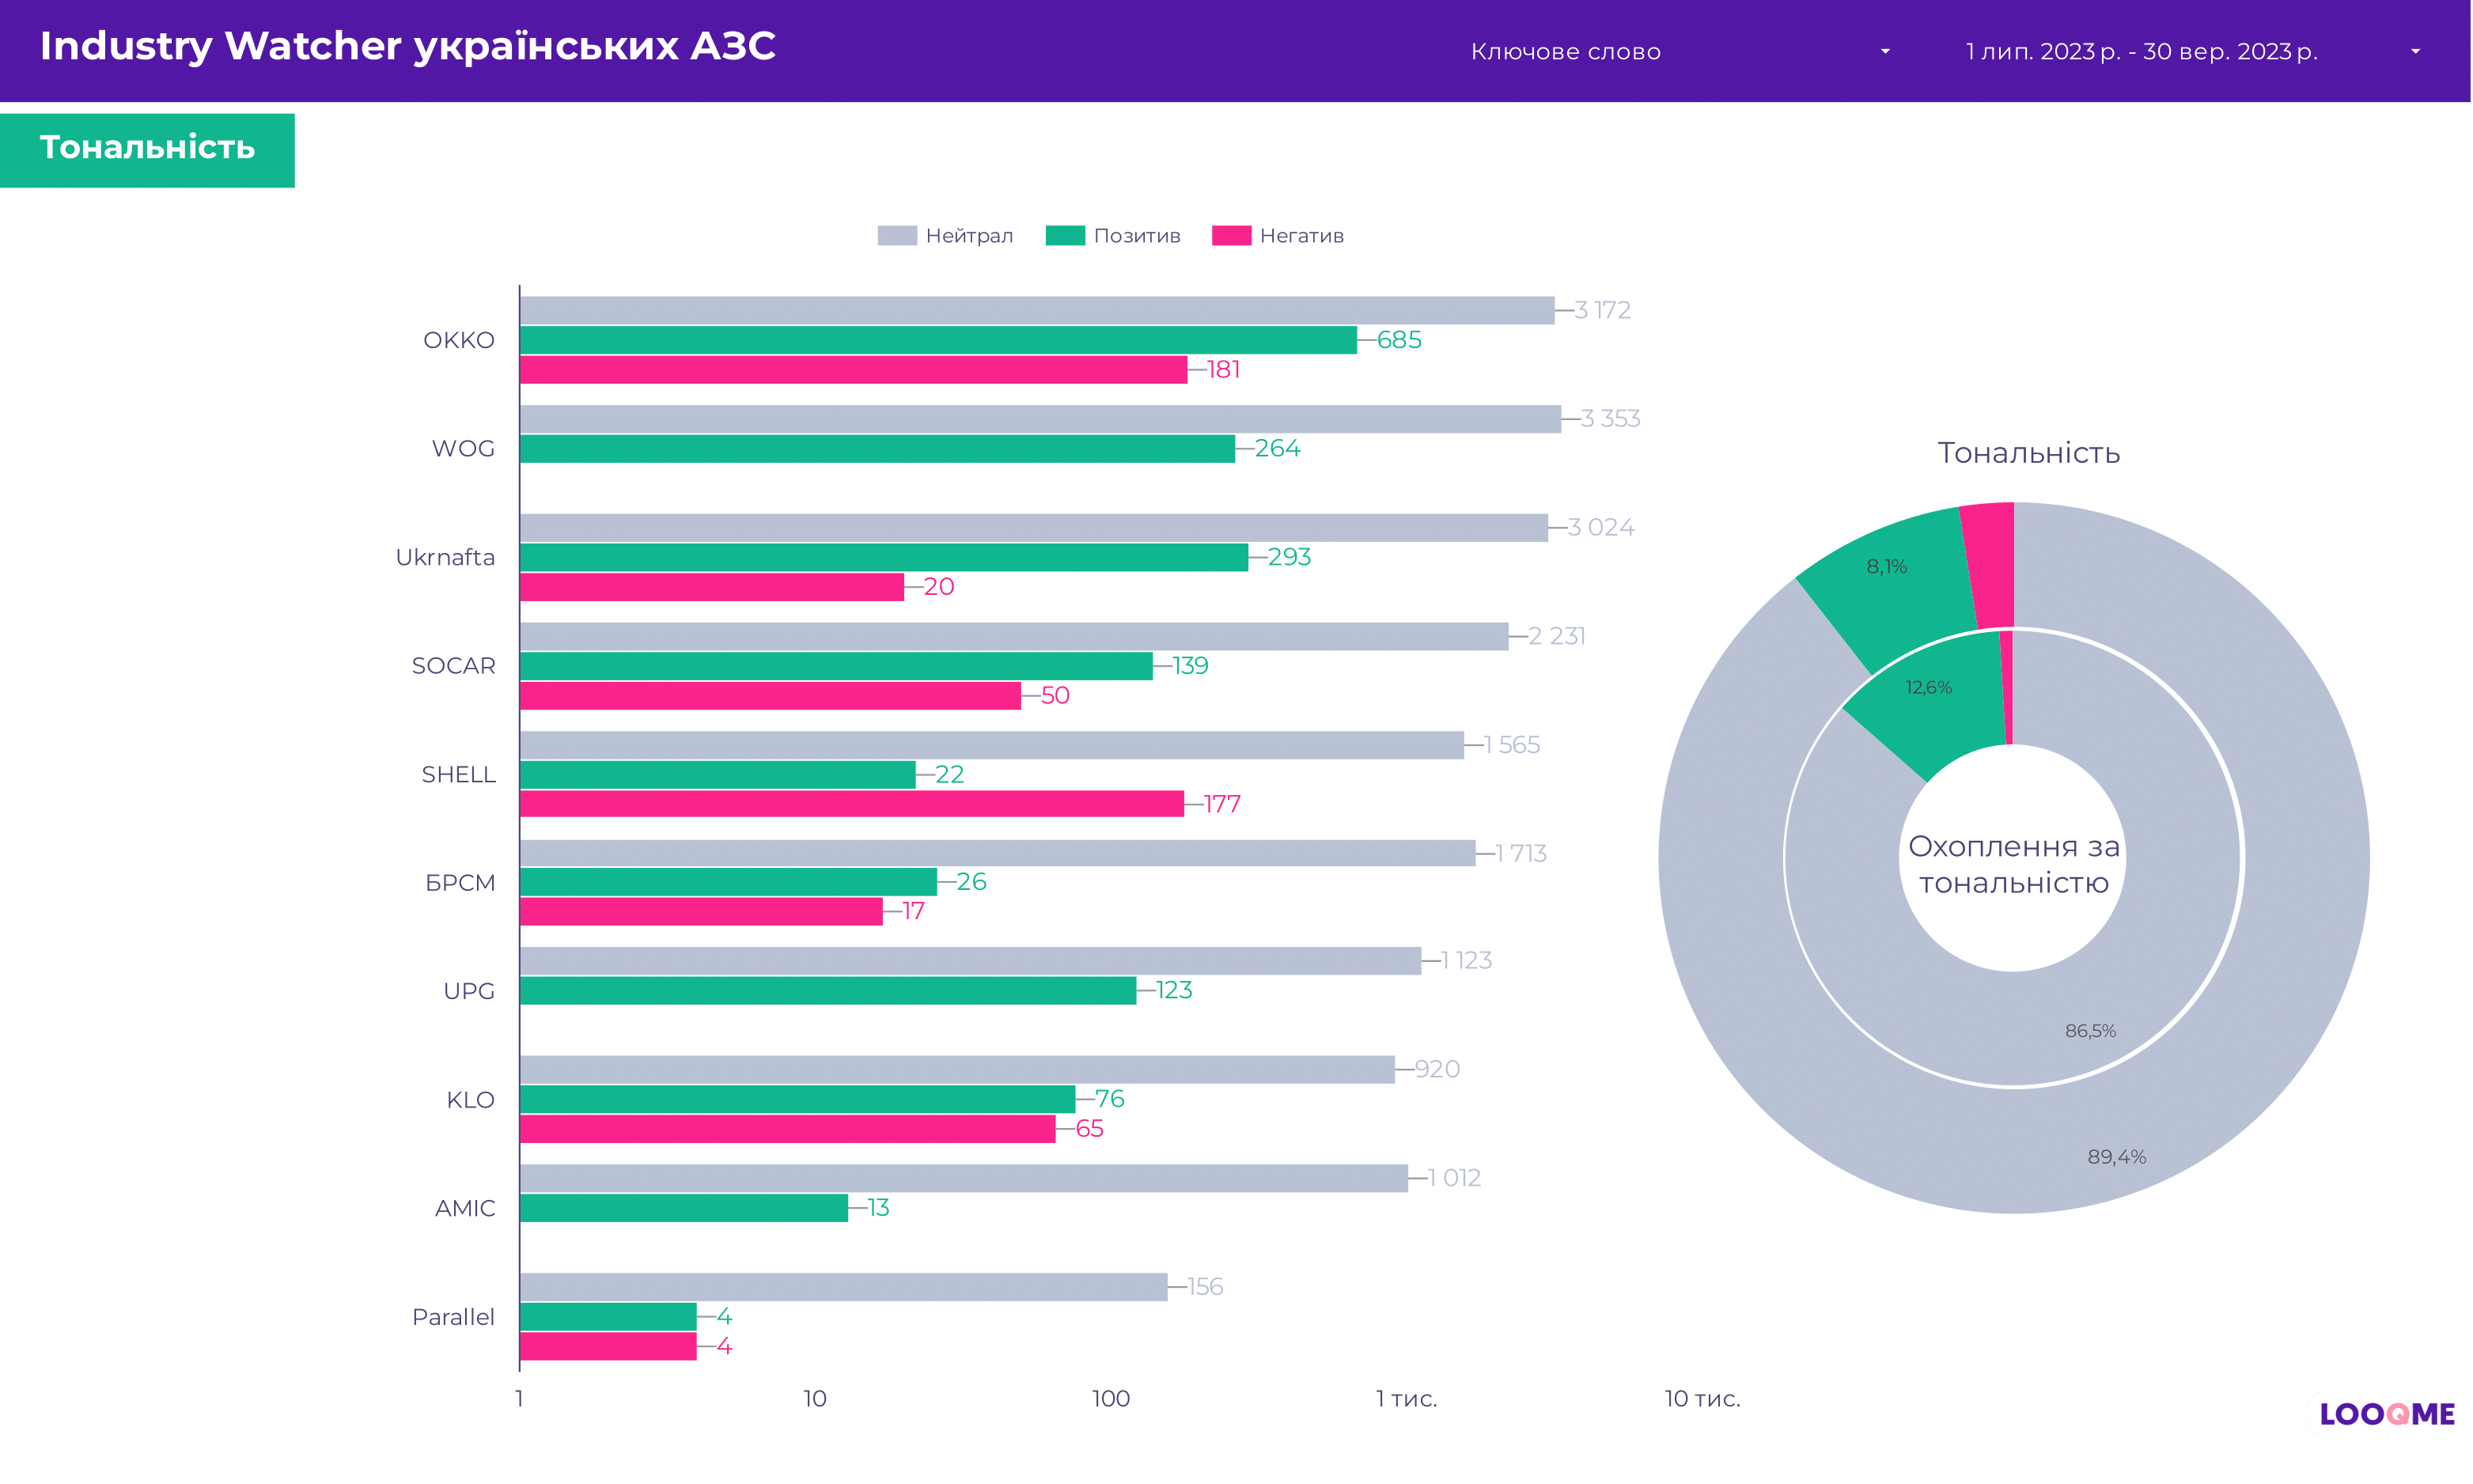Click the WOG neutral bar 3 353
This screenshot has width=2473, height=1484.
pos(1040,419)
